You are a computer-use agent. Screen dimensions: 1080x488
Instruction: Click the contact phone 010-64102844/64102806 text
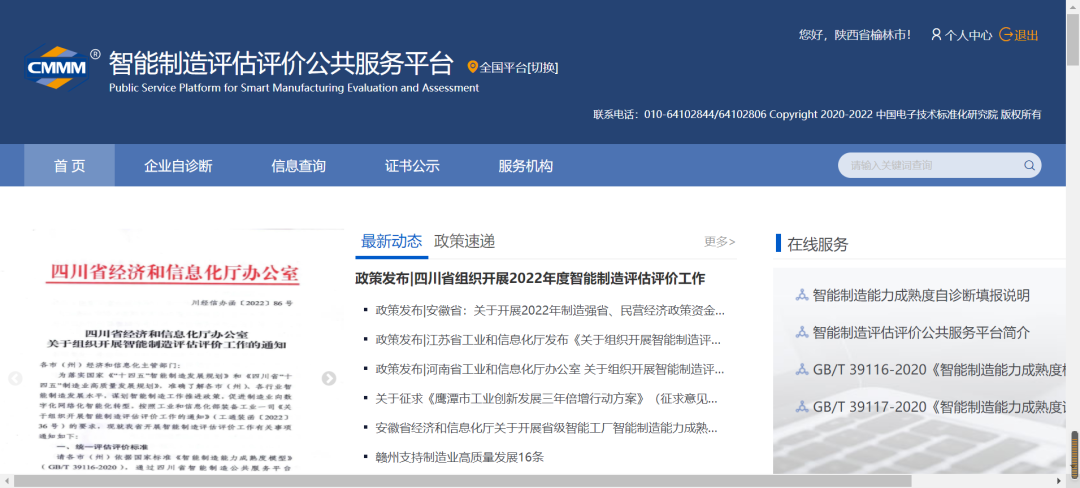(x=705, y=114)
